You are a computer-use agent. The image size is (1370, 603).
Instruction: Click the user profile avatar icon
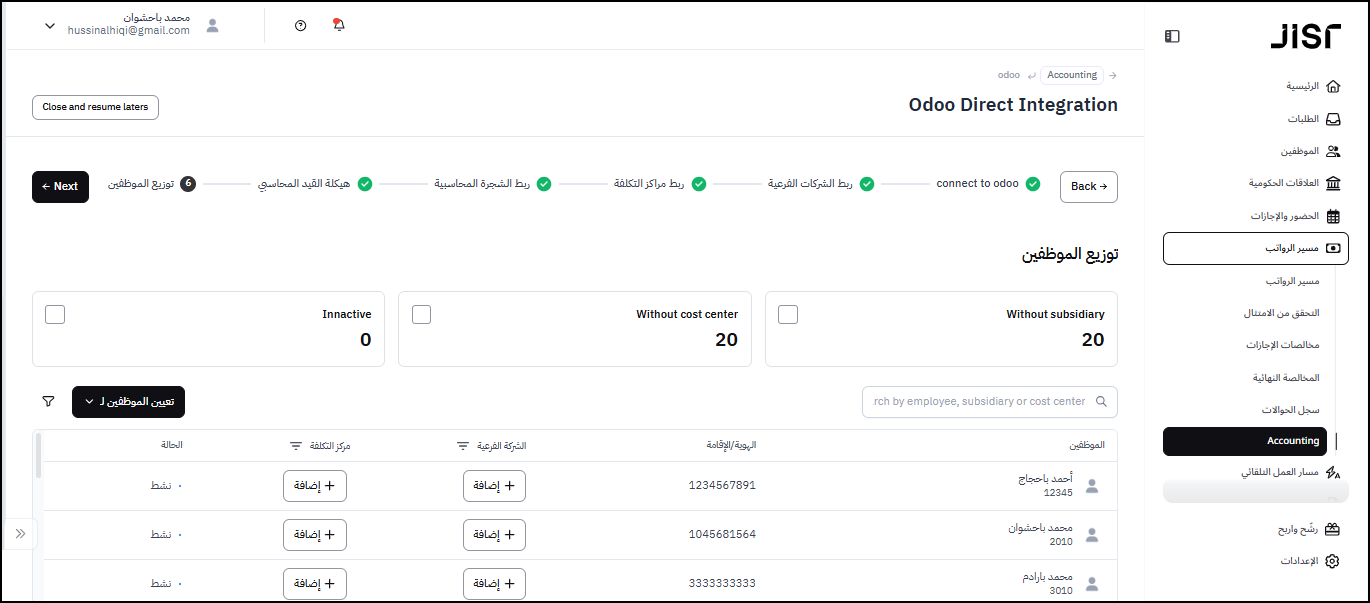[212, 26]
